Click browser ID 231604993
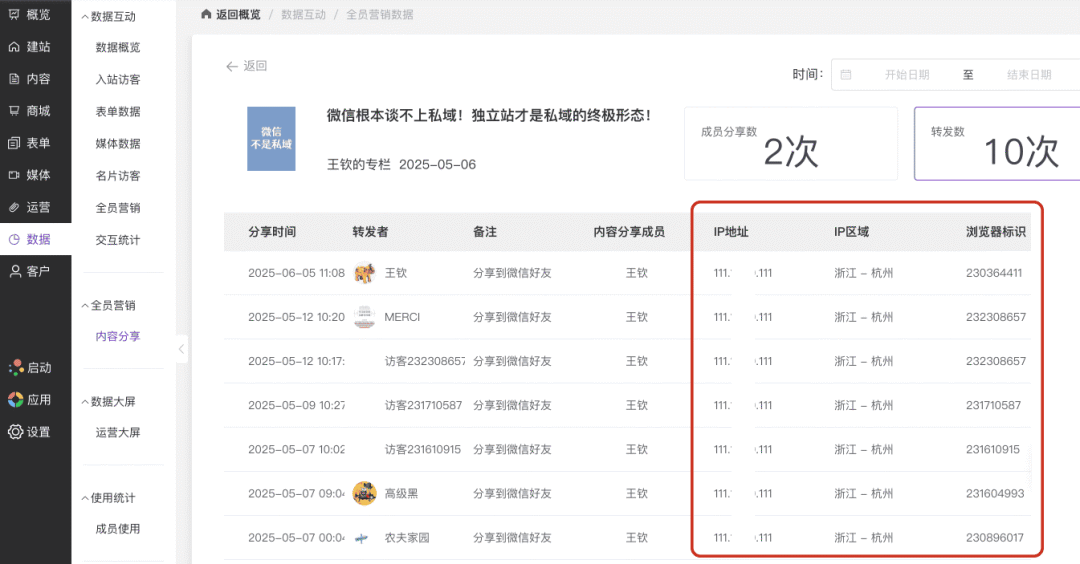 click(995, 494)
